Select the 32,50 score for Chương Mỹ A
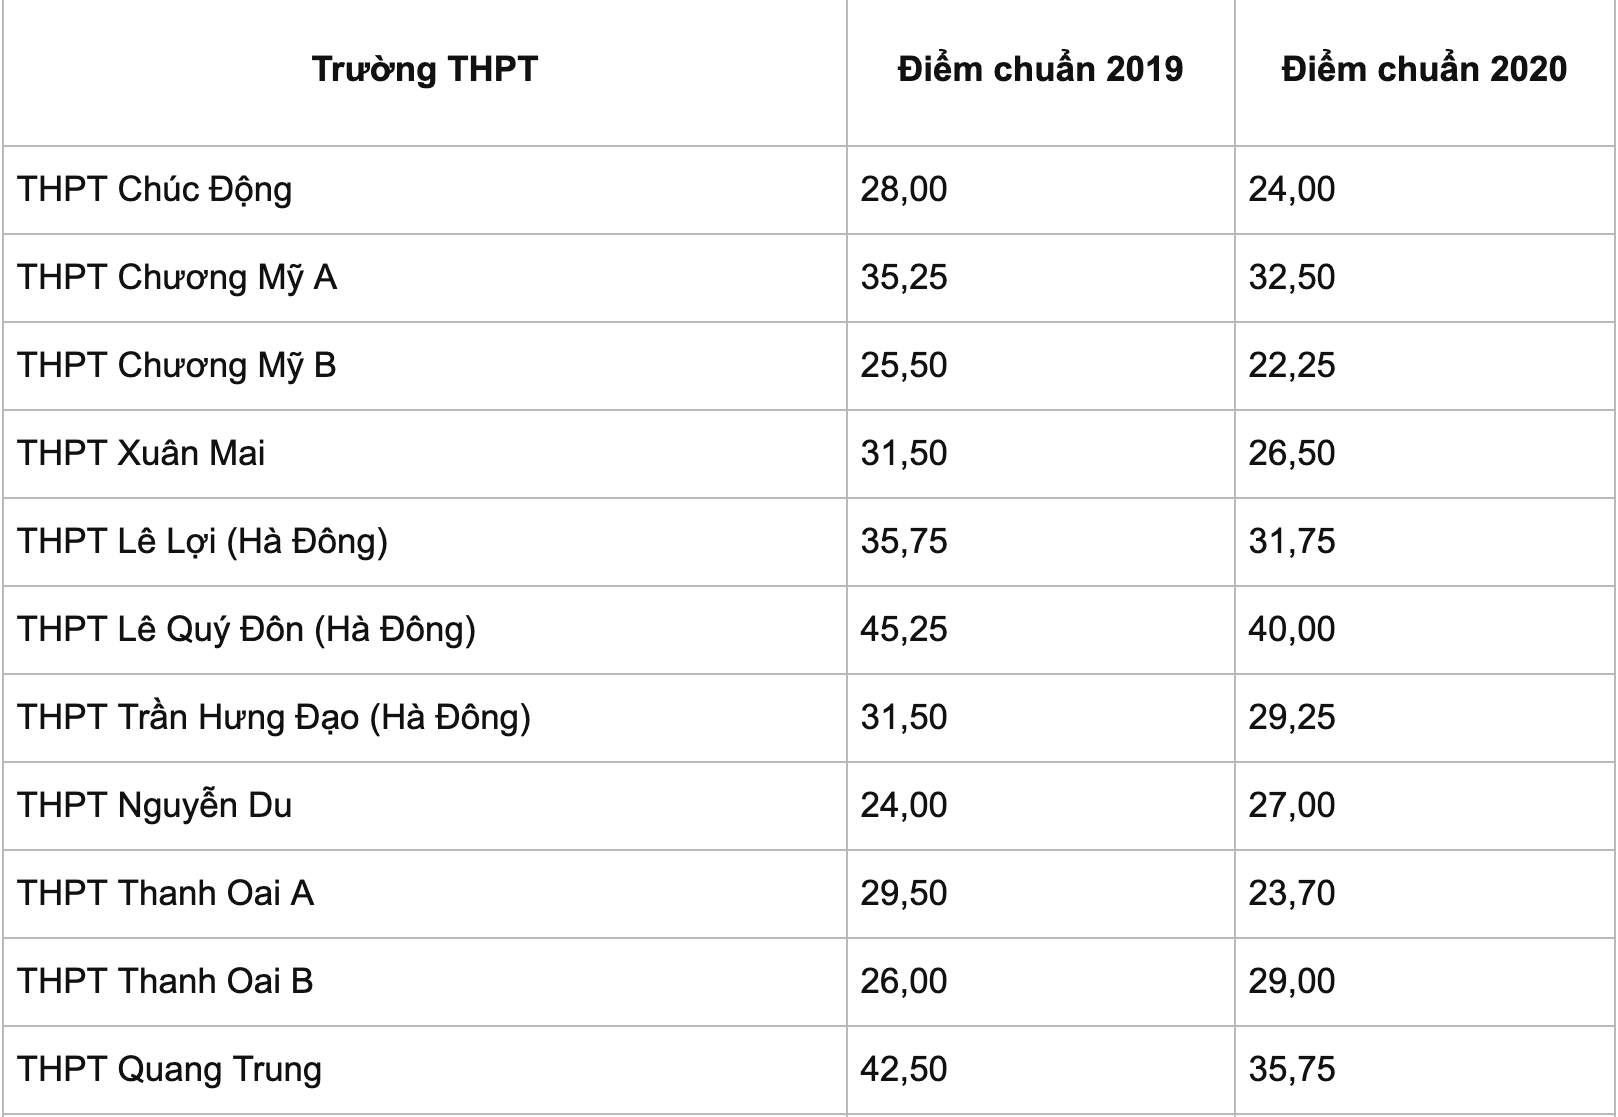The width and height of the screenshot is (1618, 1117). pos(1292,277)
